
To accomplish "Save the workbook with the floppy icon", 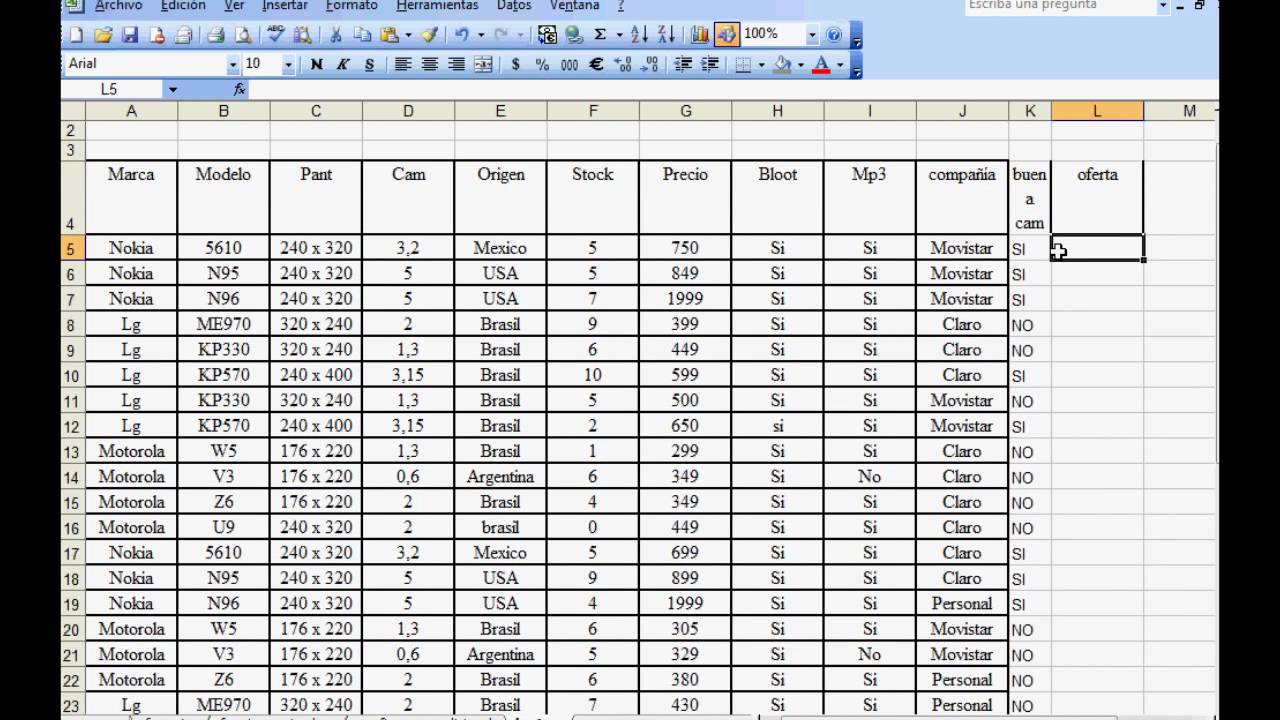I will (129, 35).
